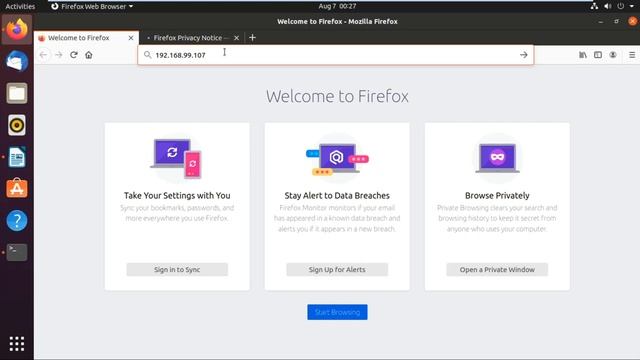Click the data breach monitor illustration
The height and width of the screenshot is (360, 640).
coord(337,158)
